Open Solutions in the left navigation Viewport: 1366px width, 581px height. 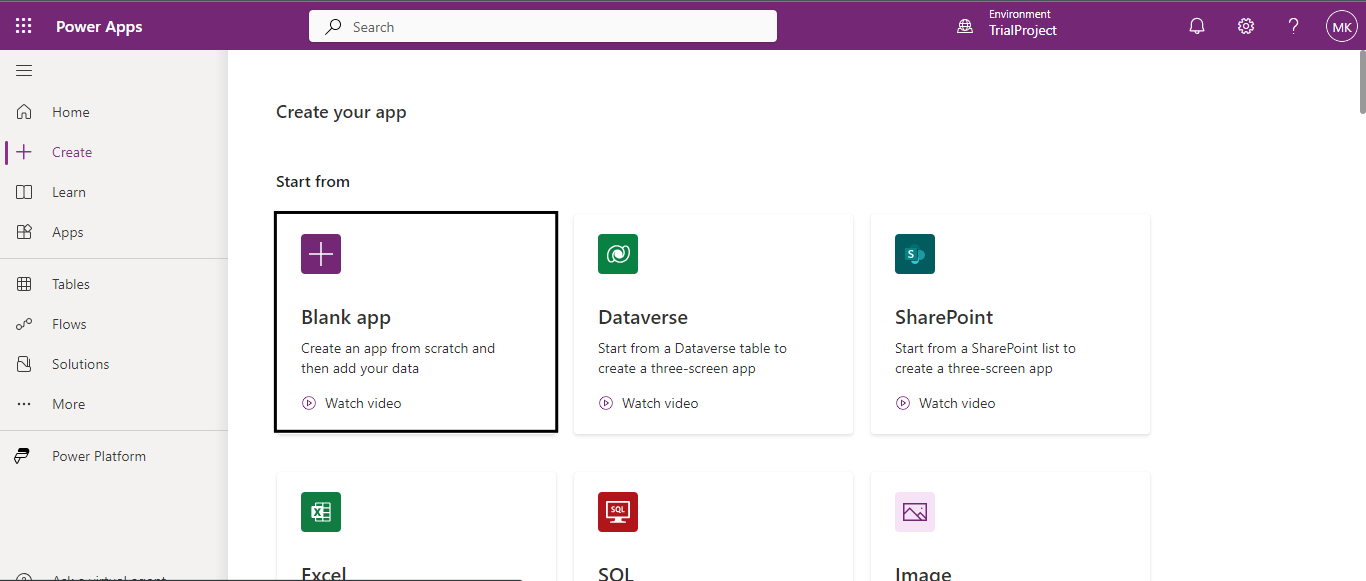pyautogui.click(x=80, y=364)
